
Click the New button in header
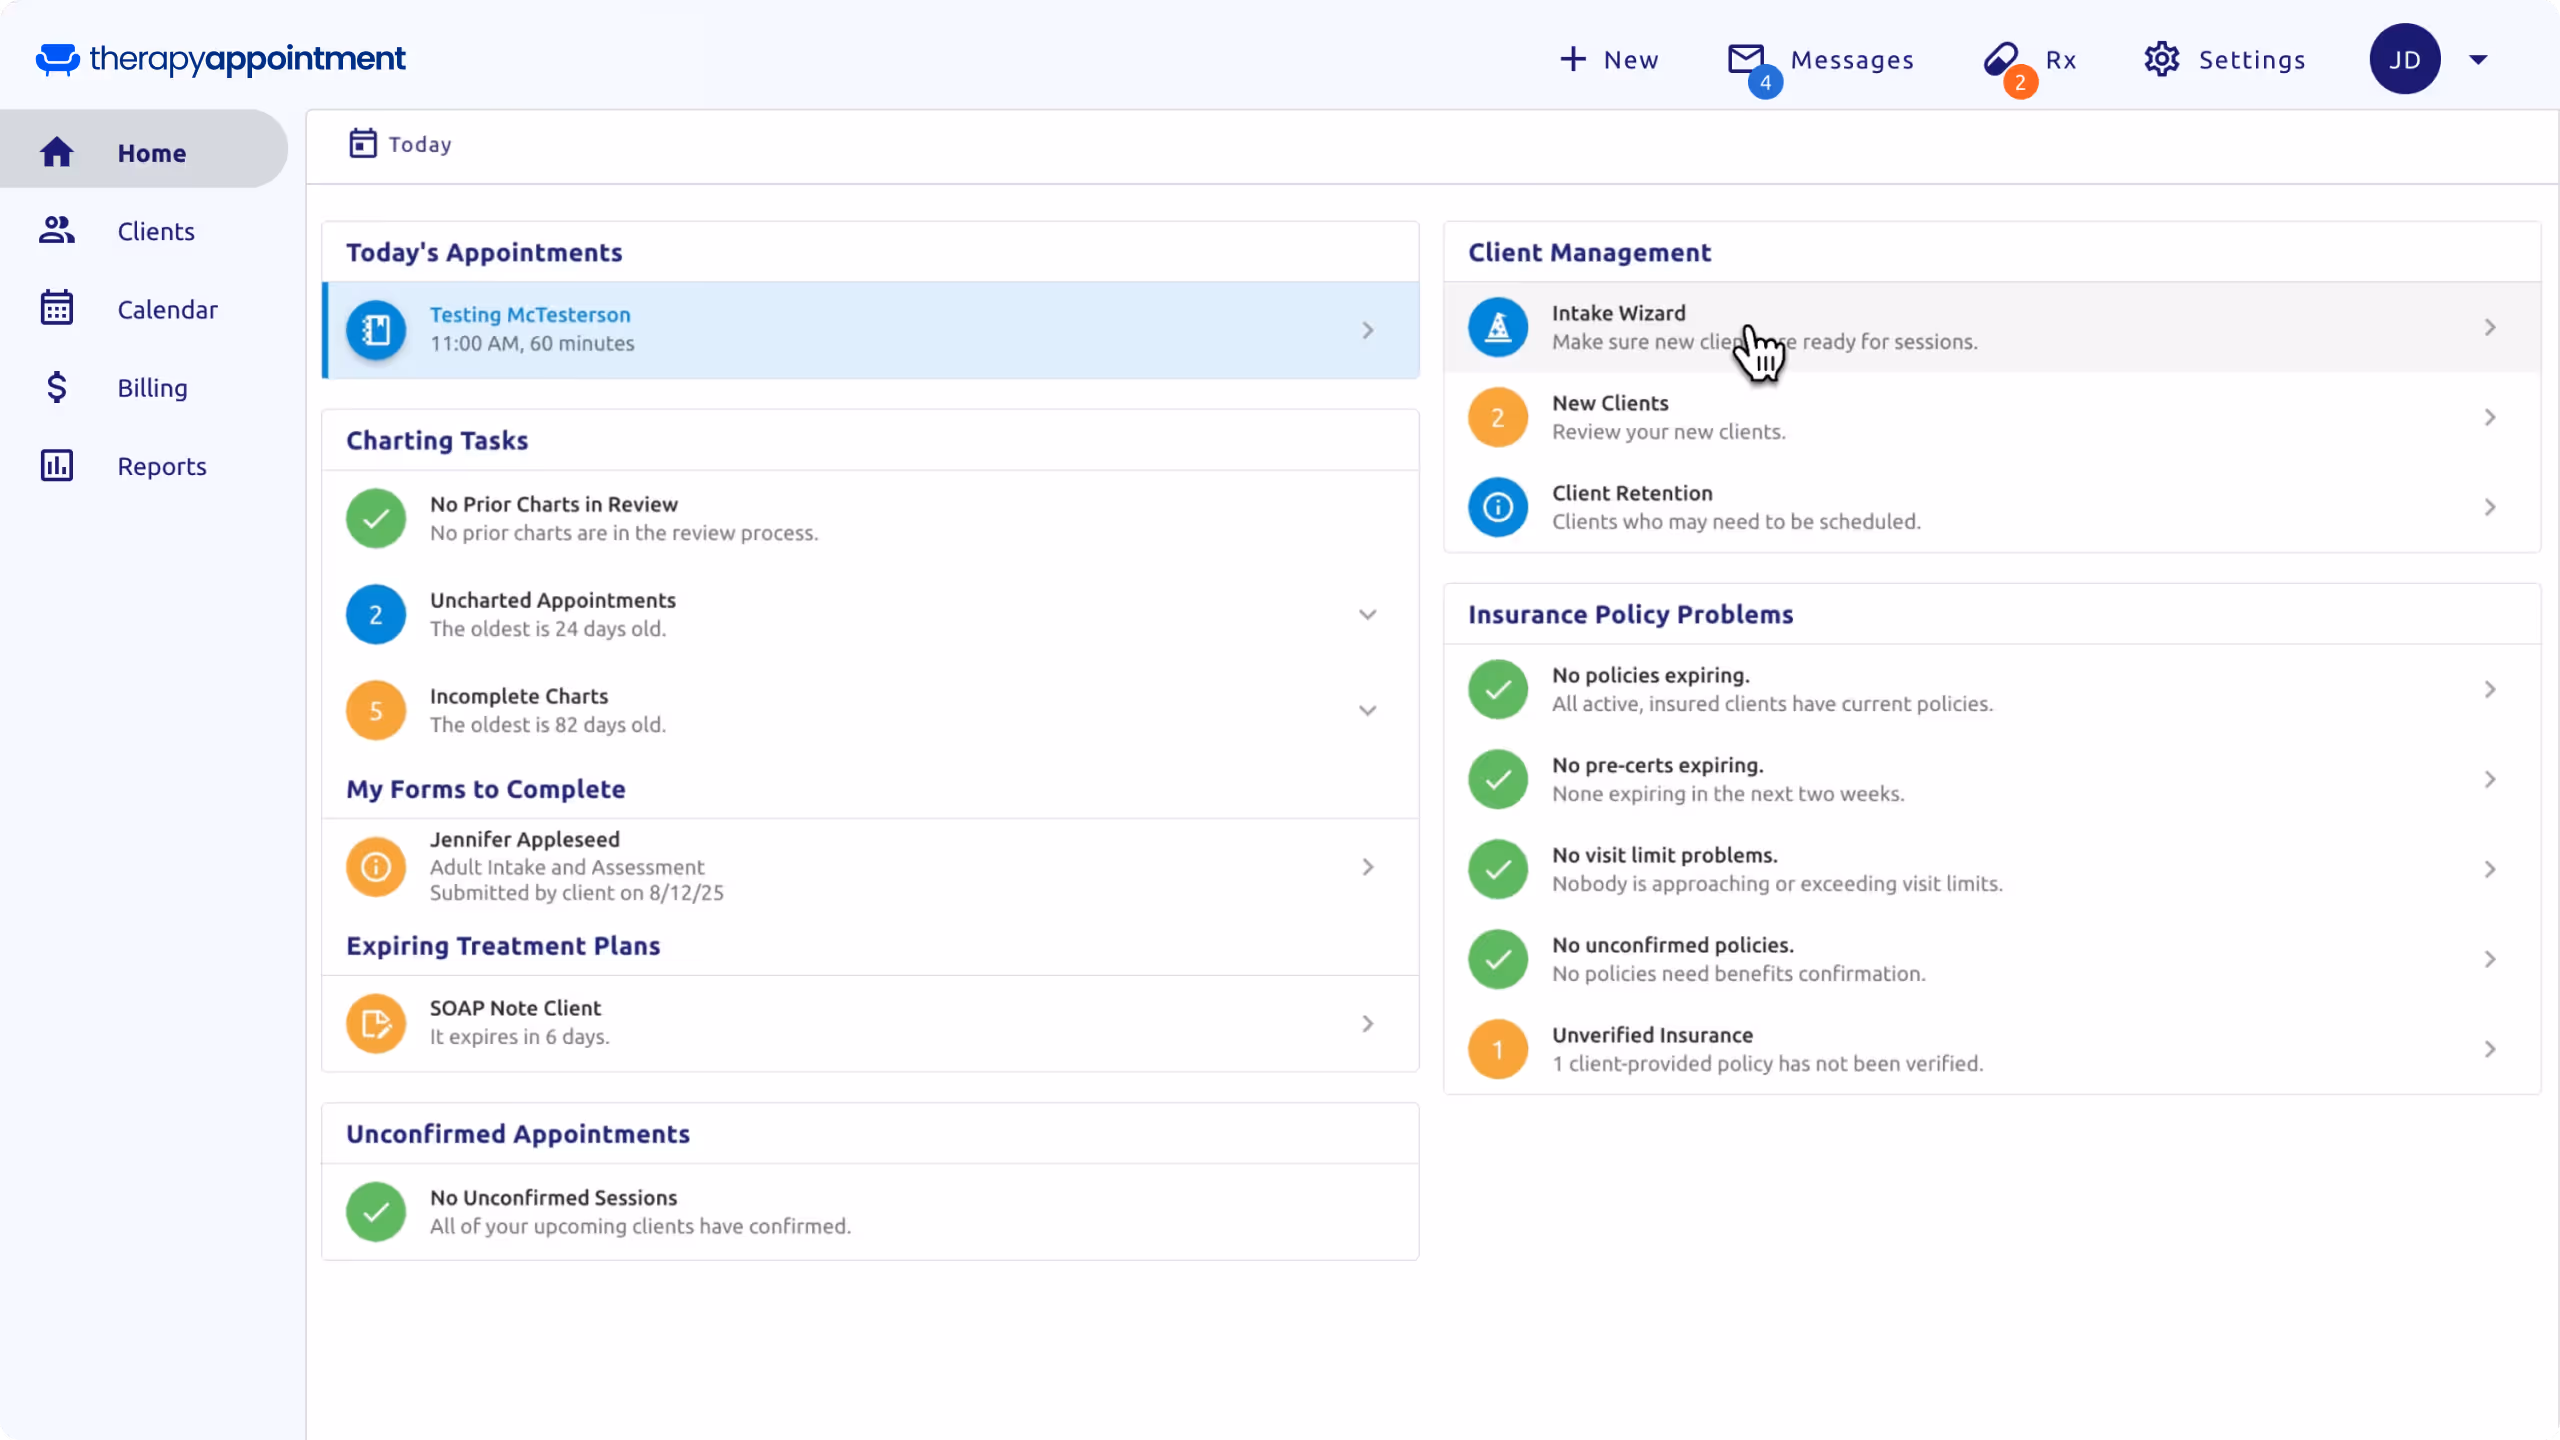tap(1609, 59)
